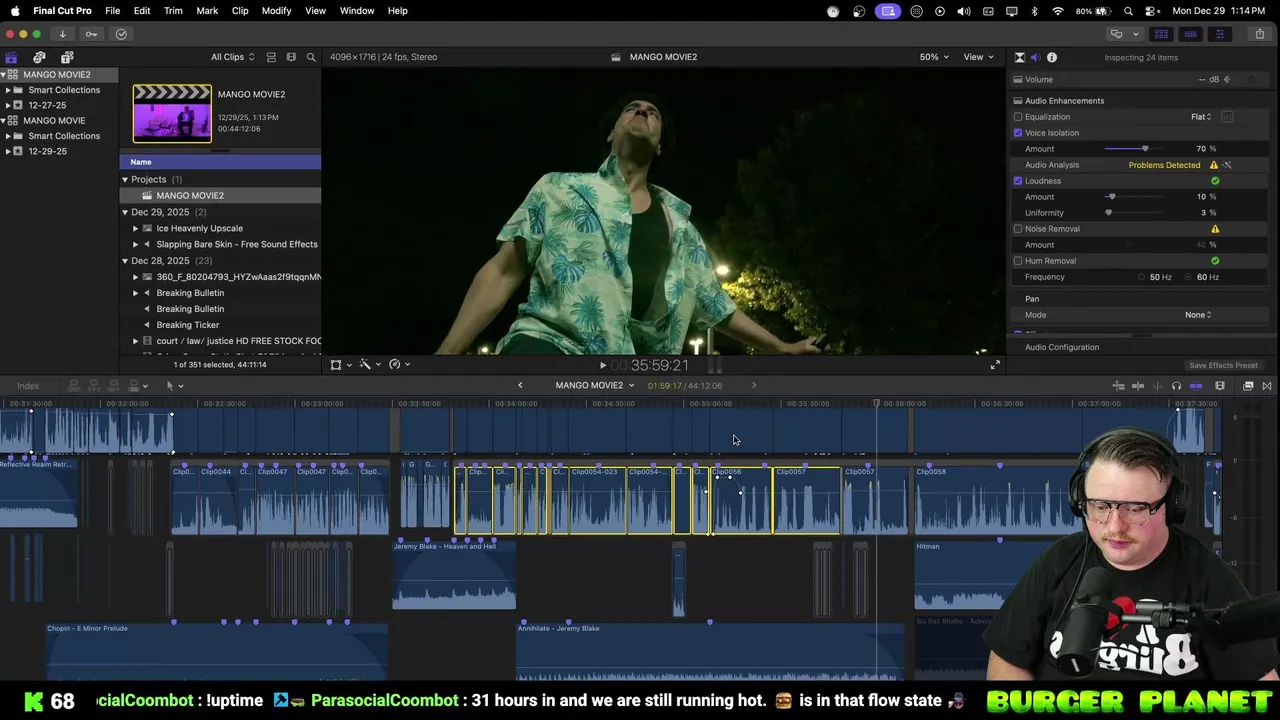Click the Import Media arrow button
This screenshot has width=1280, height=720.
(62, 34)
